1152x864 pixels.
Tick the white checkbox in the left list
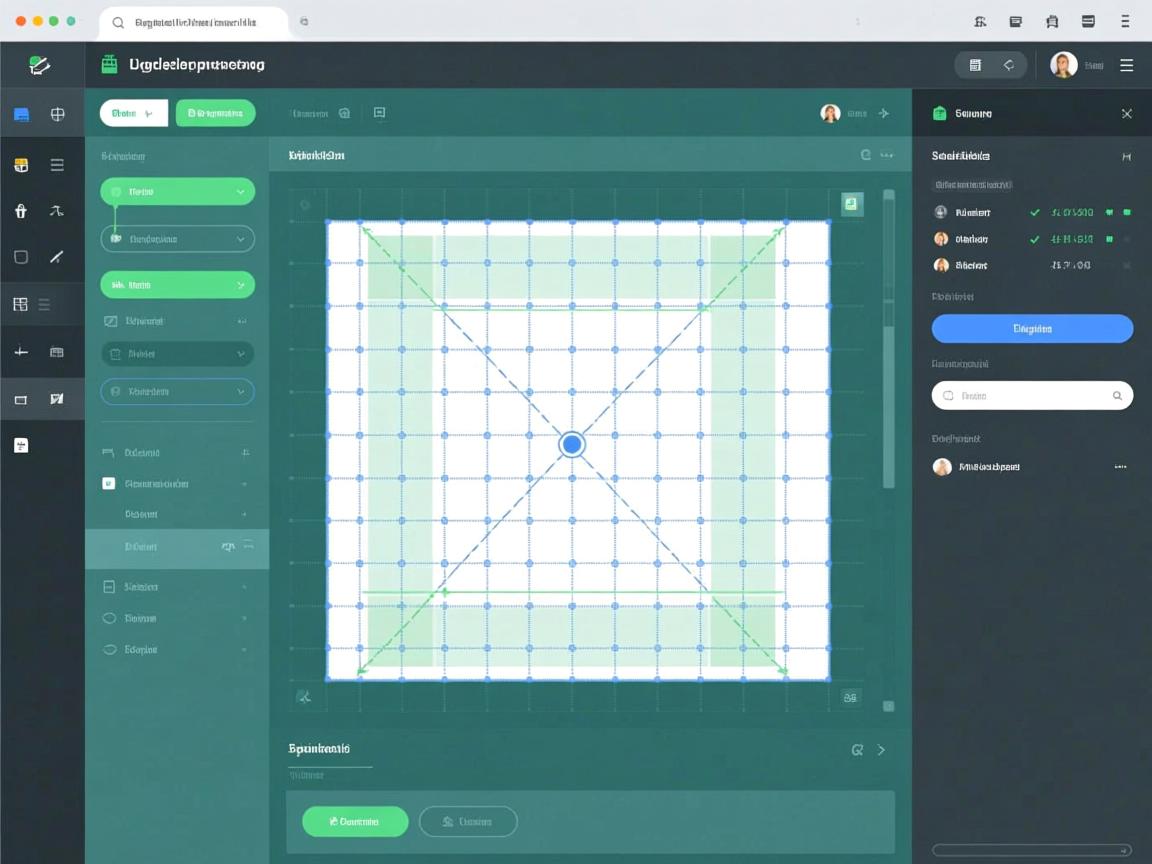point(109,484)
